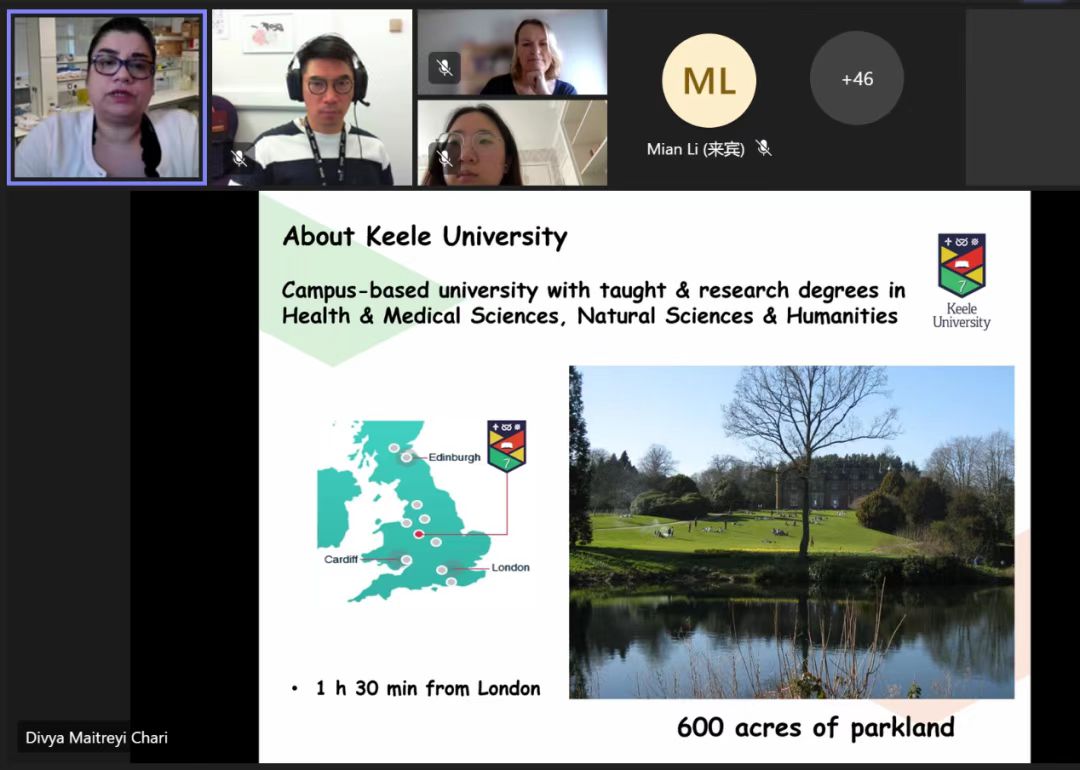Select the highlighted active speaker video tile
Image resolution: width=1080 pixels, height=770 pixels.
pos(107,98)
